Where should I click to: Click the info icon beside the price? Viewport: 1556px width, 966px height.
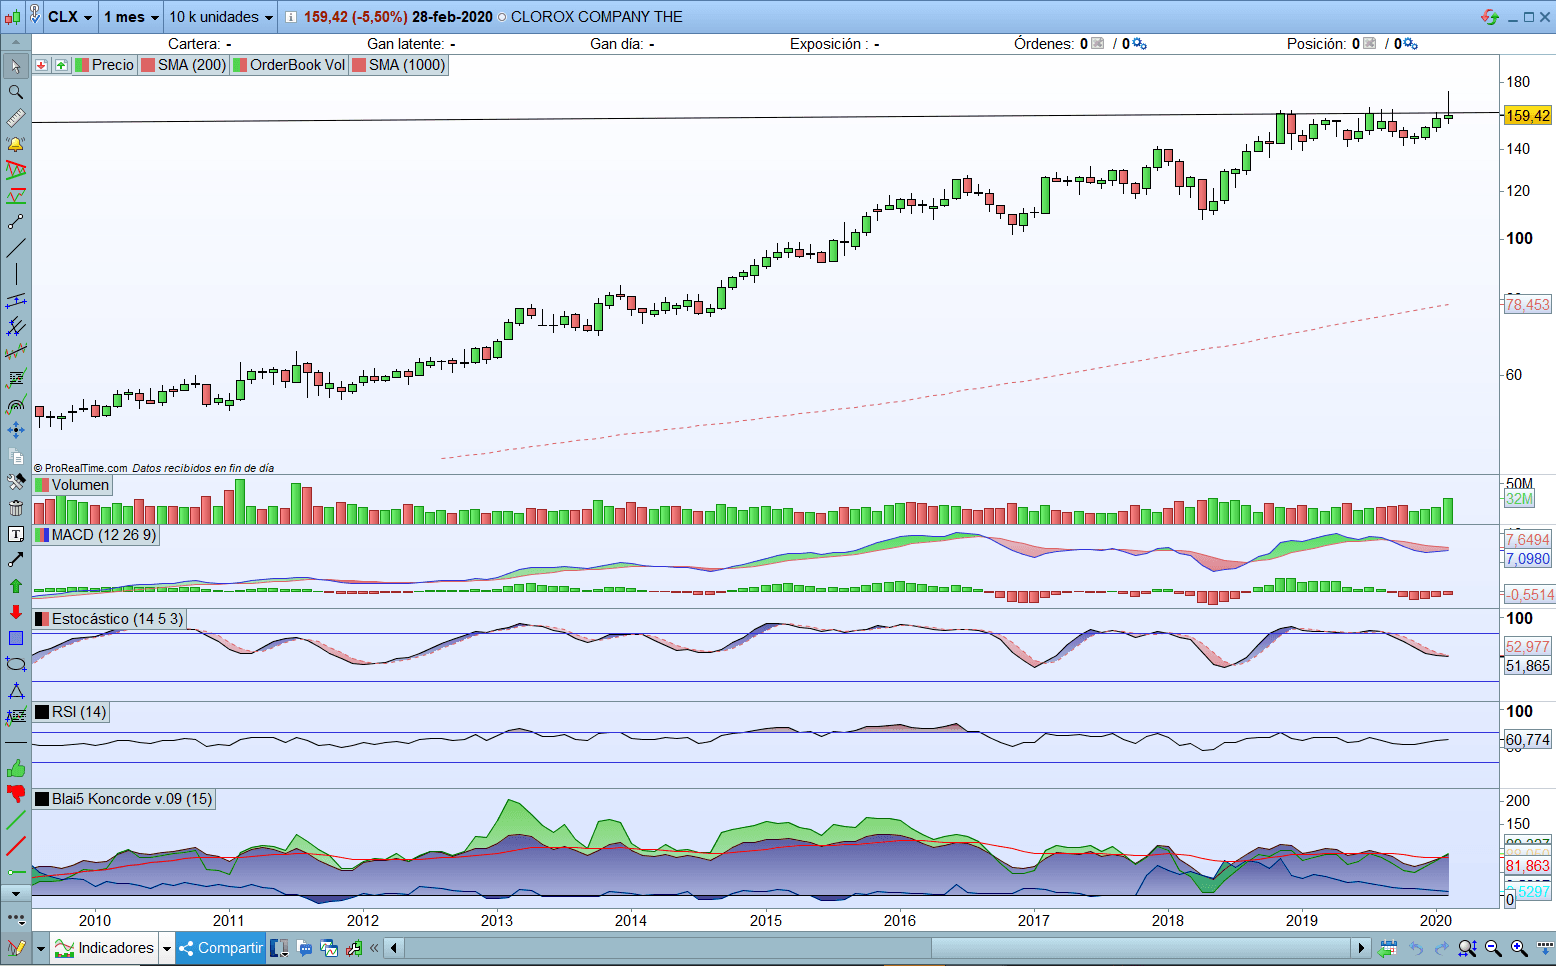pos(291,17)
